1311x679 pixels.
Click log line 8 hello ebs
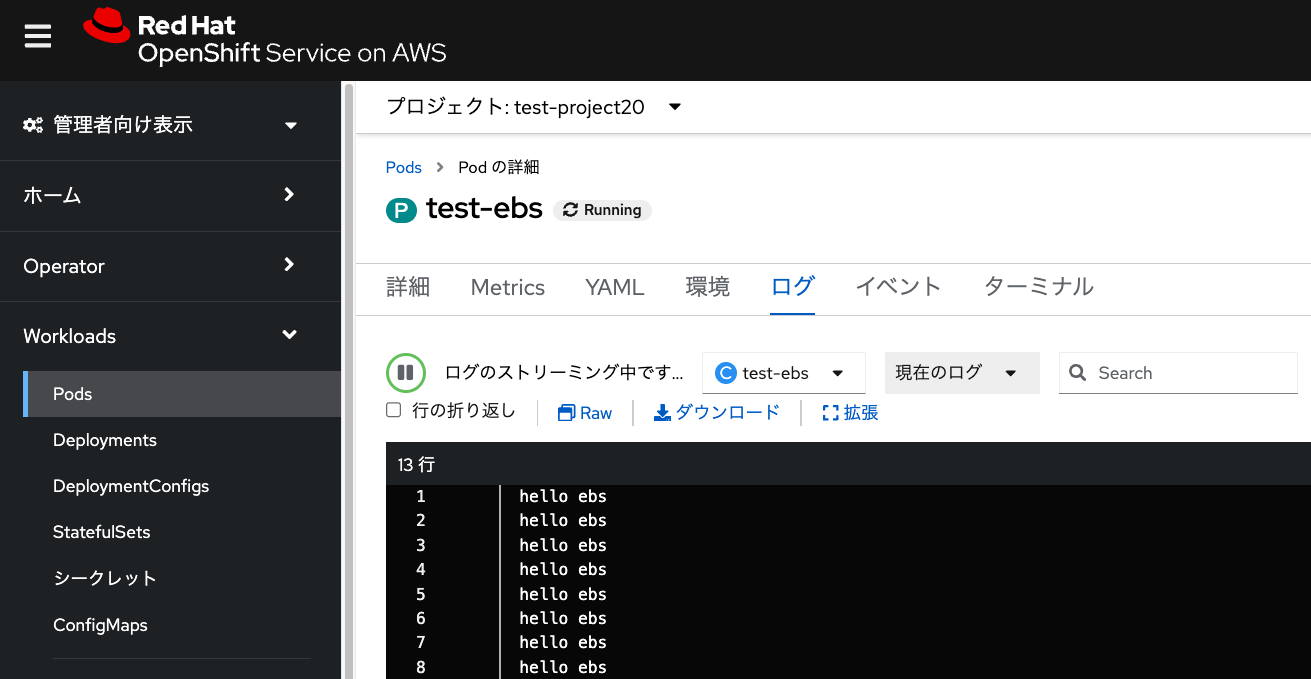point(563,667)
